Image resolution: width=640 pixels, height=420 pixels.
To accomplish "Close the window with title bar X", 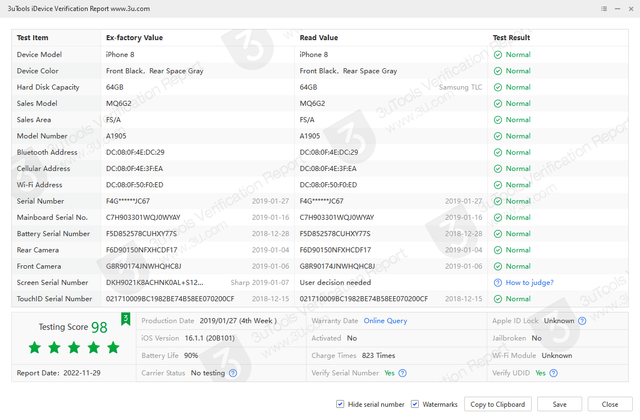I will 631,9.
